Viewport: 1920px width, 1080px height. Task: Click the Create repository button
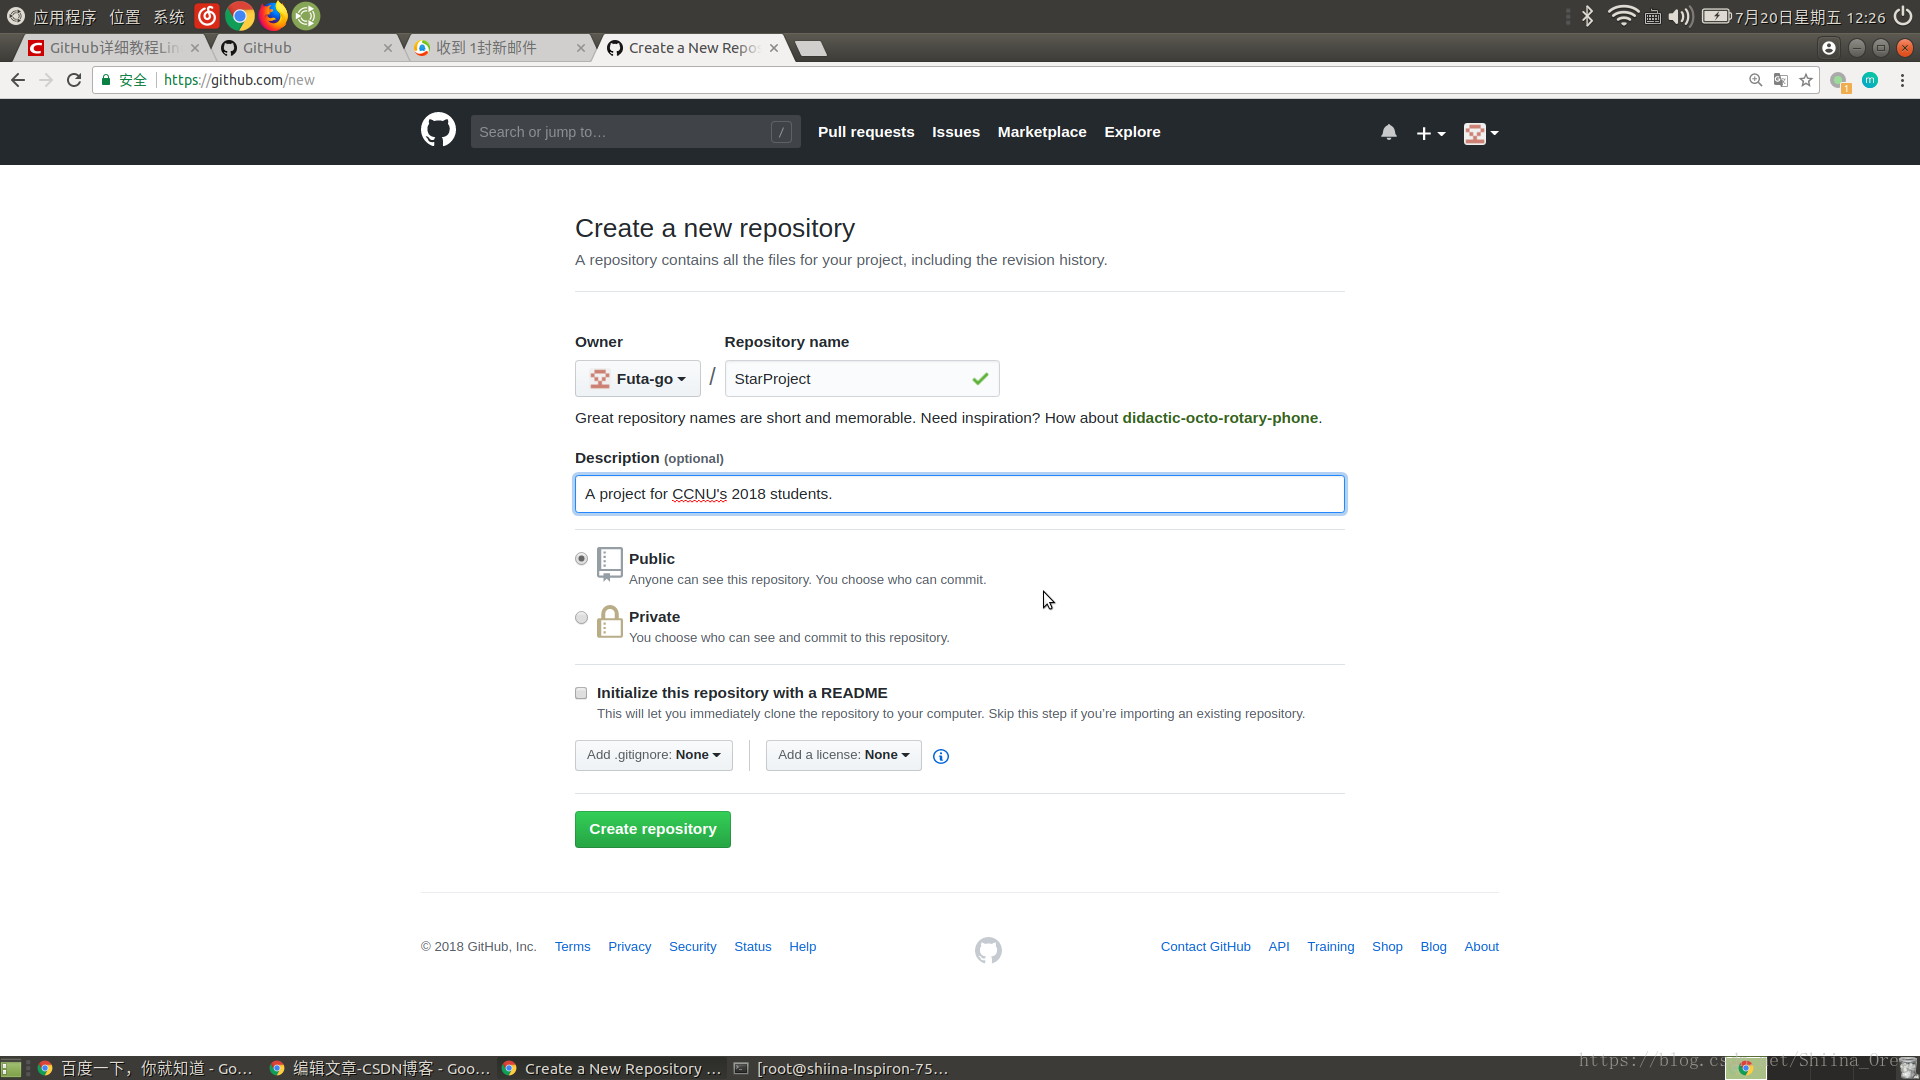(651, 828)
